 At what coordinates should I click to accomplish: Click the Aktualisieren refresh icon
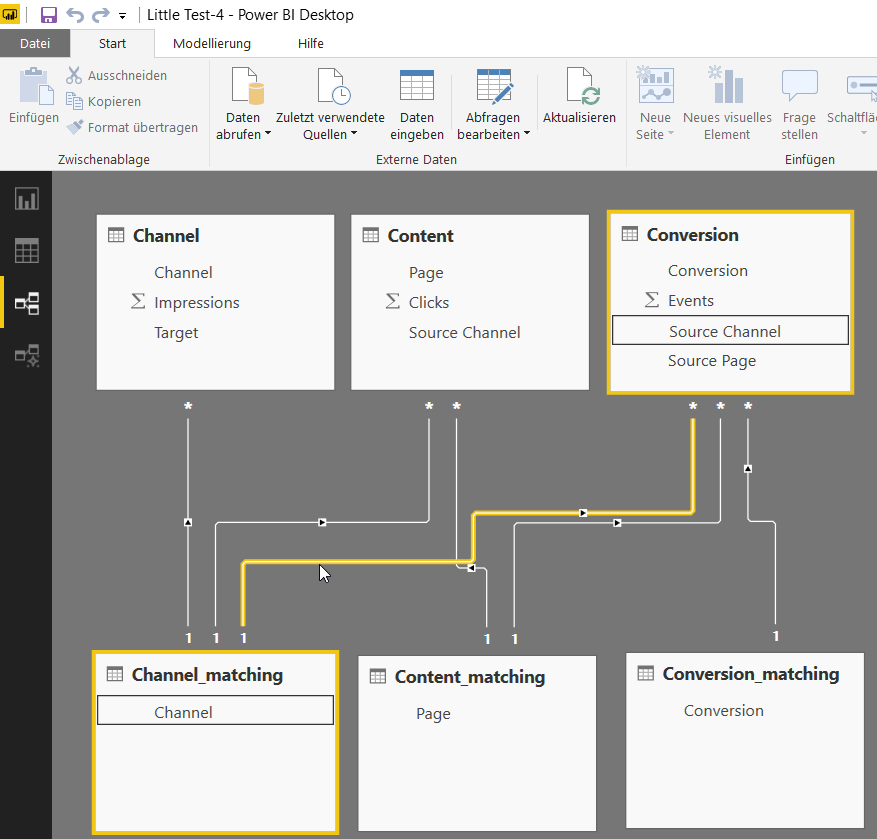(582, 86)
